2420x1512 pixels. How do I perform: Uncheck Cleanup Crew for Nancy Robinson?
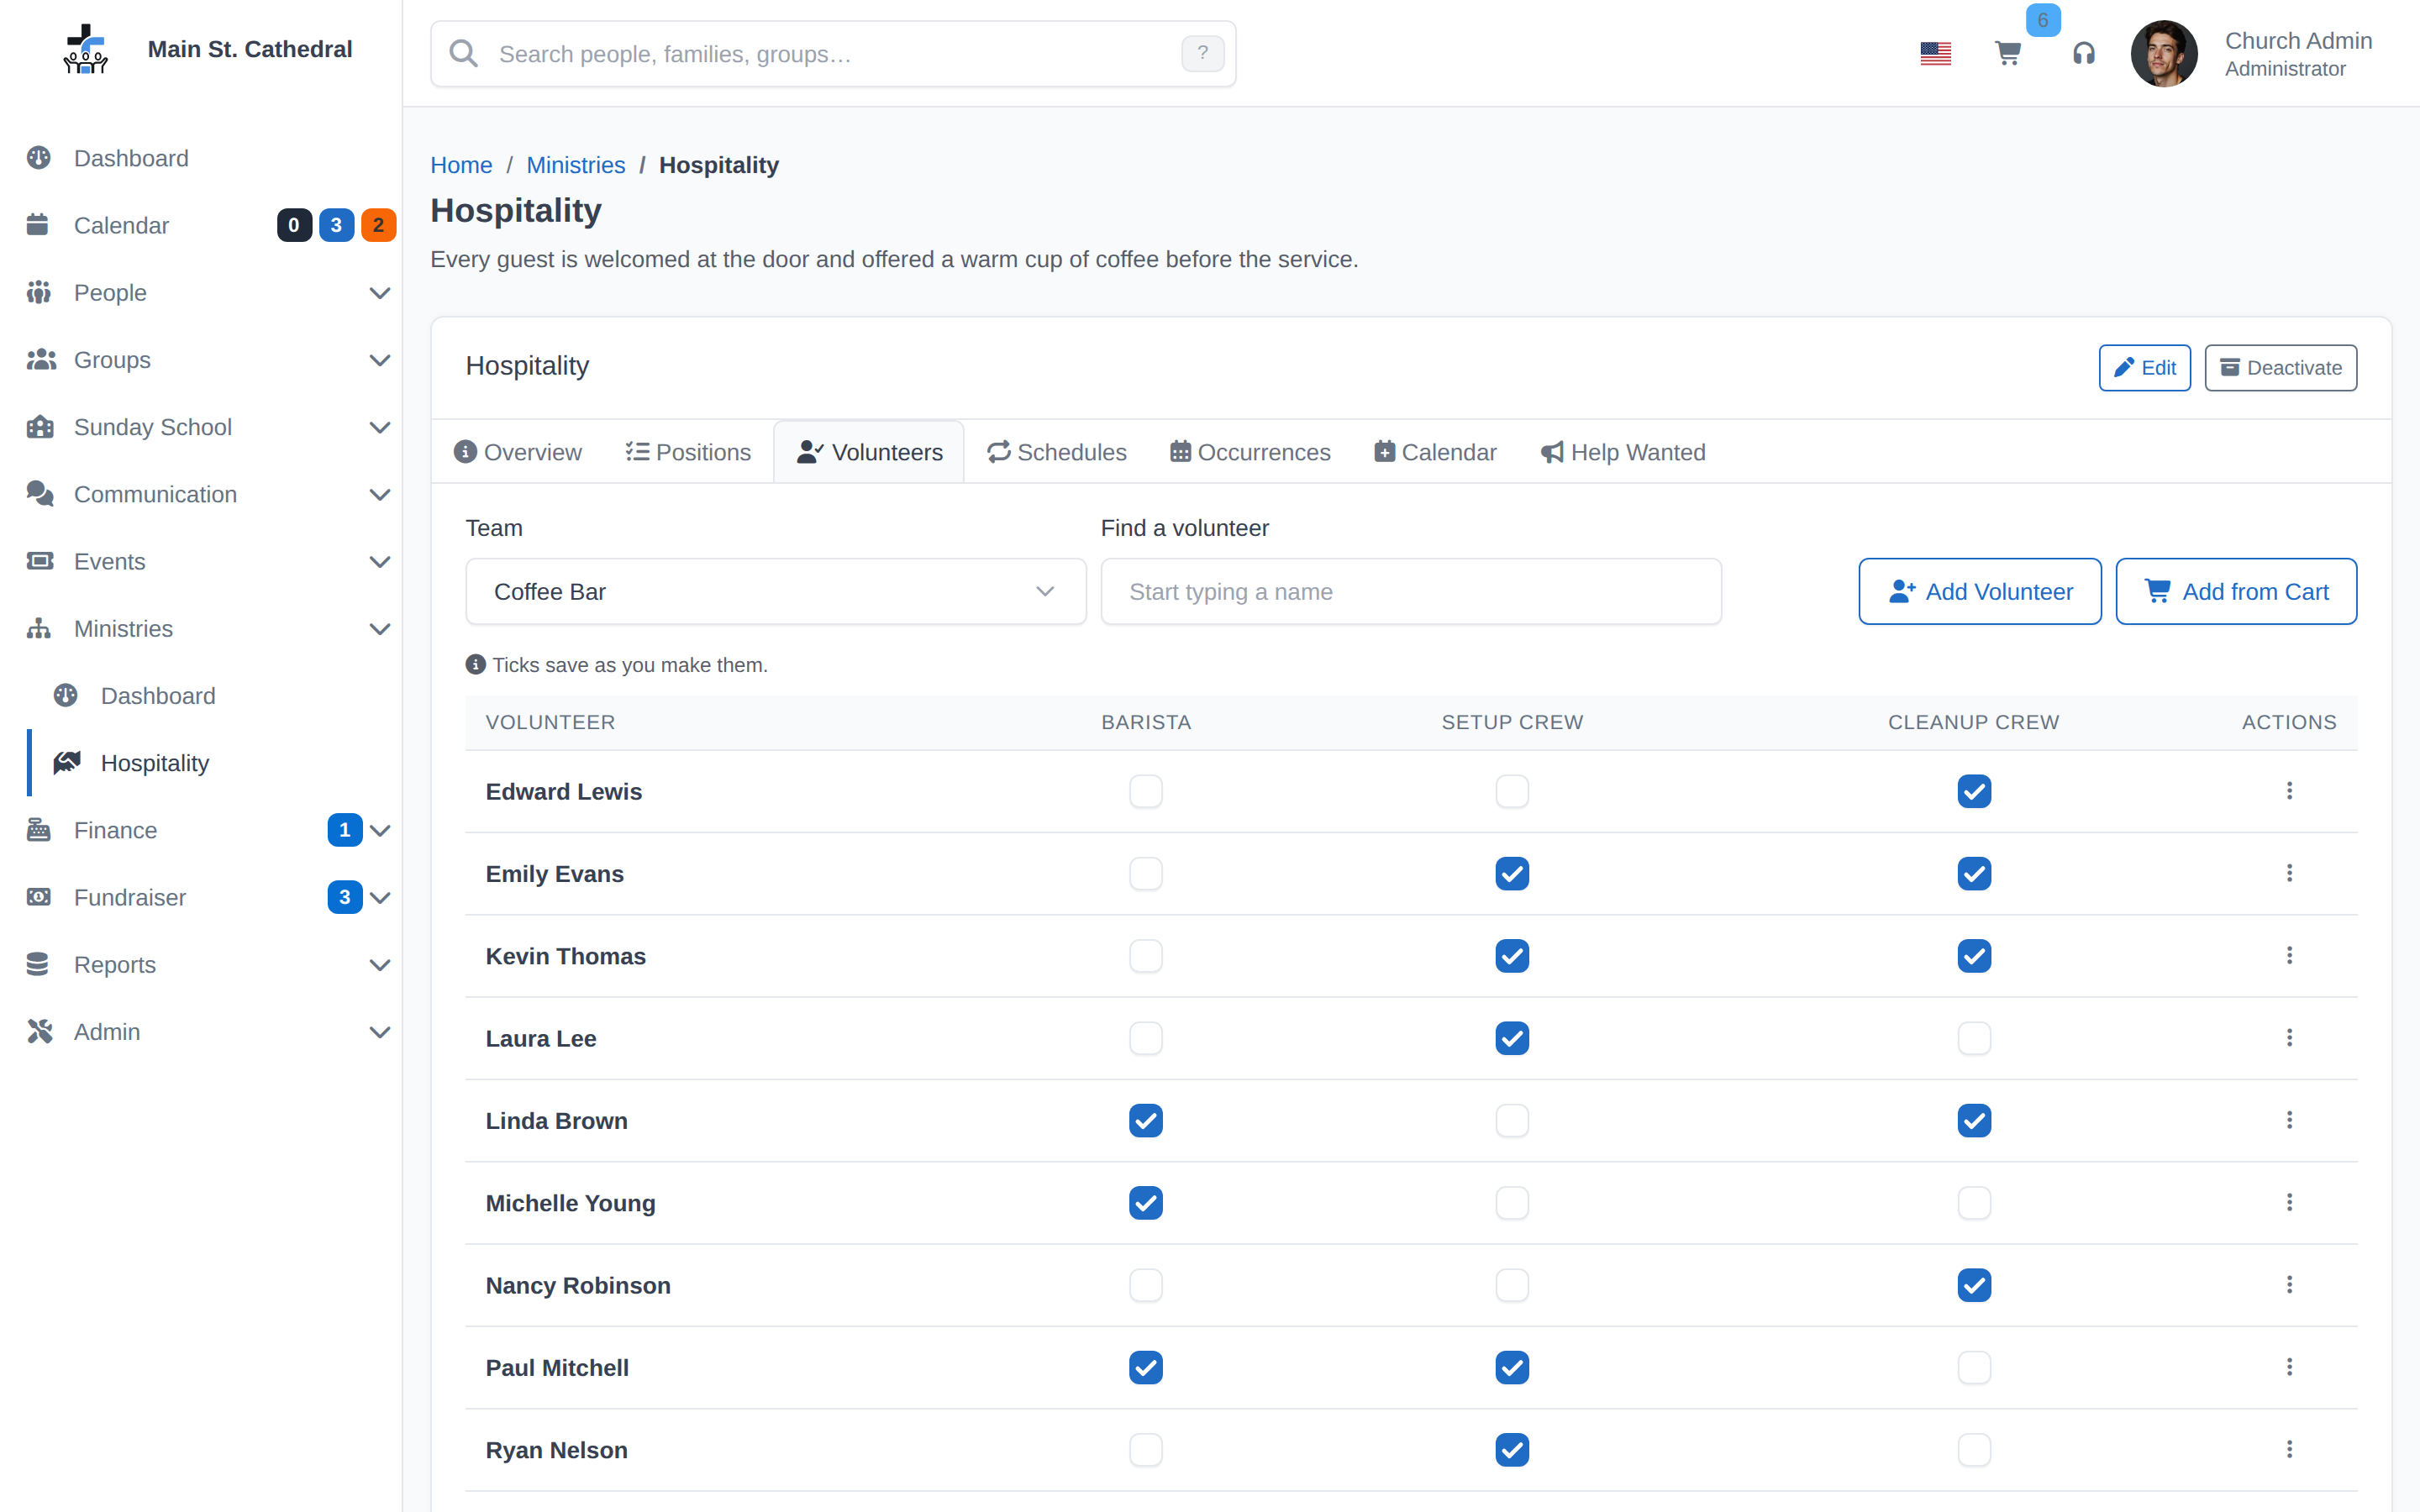pyautogui.click(x=1974, y=1285)
